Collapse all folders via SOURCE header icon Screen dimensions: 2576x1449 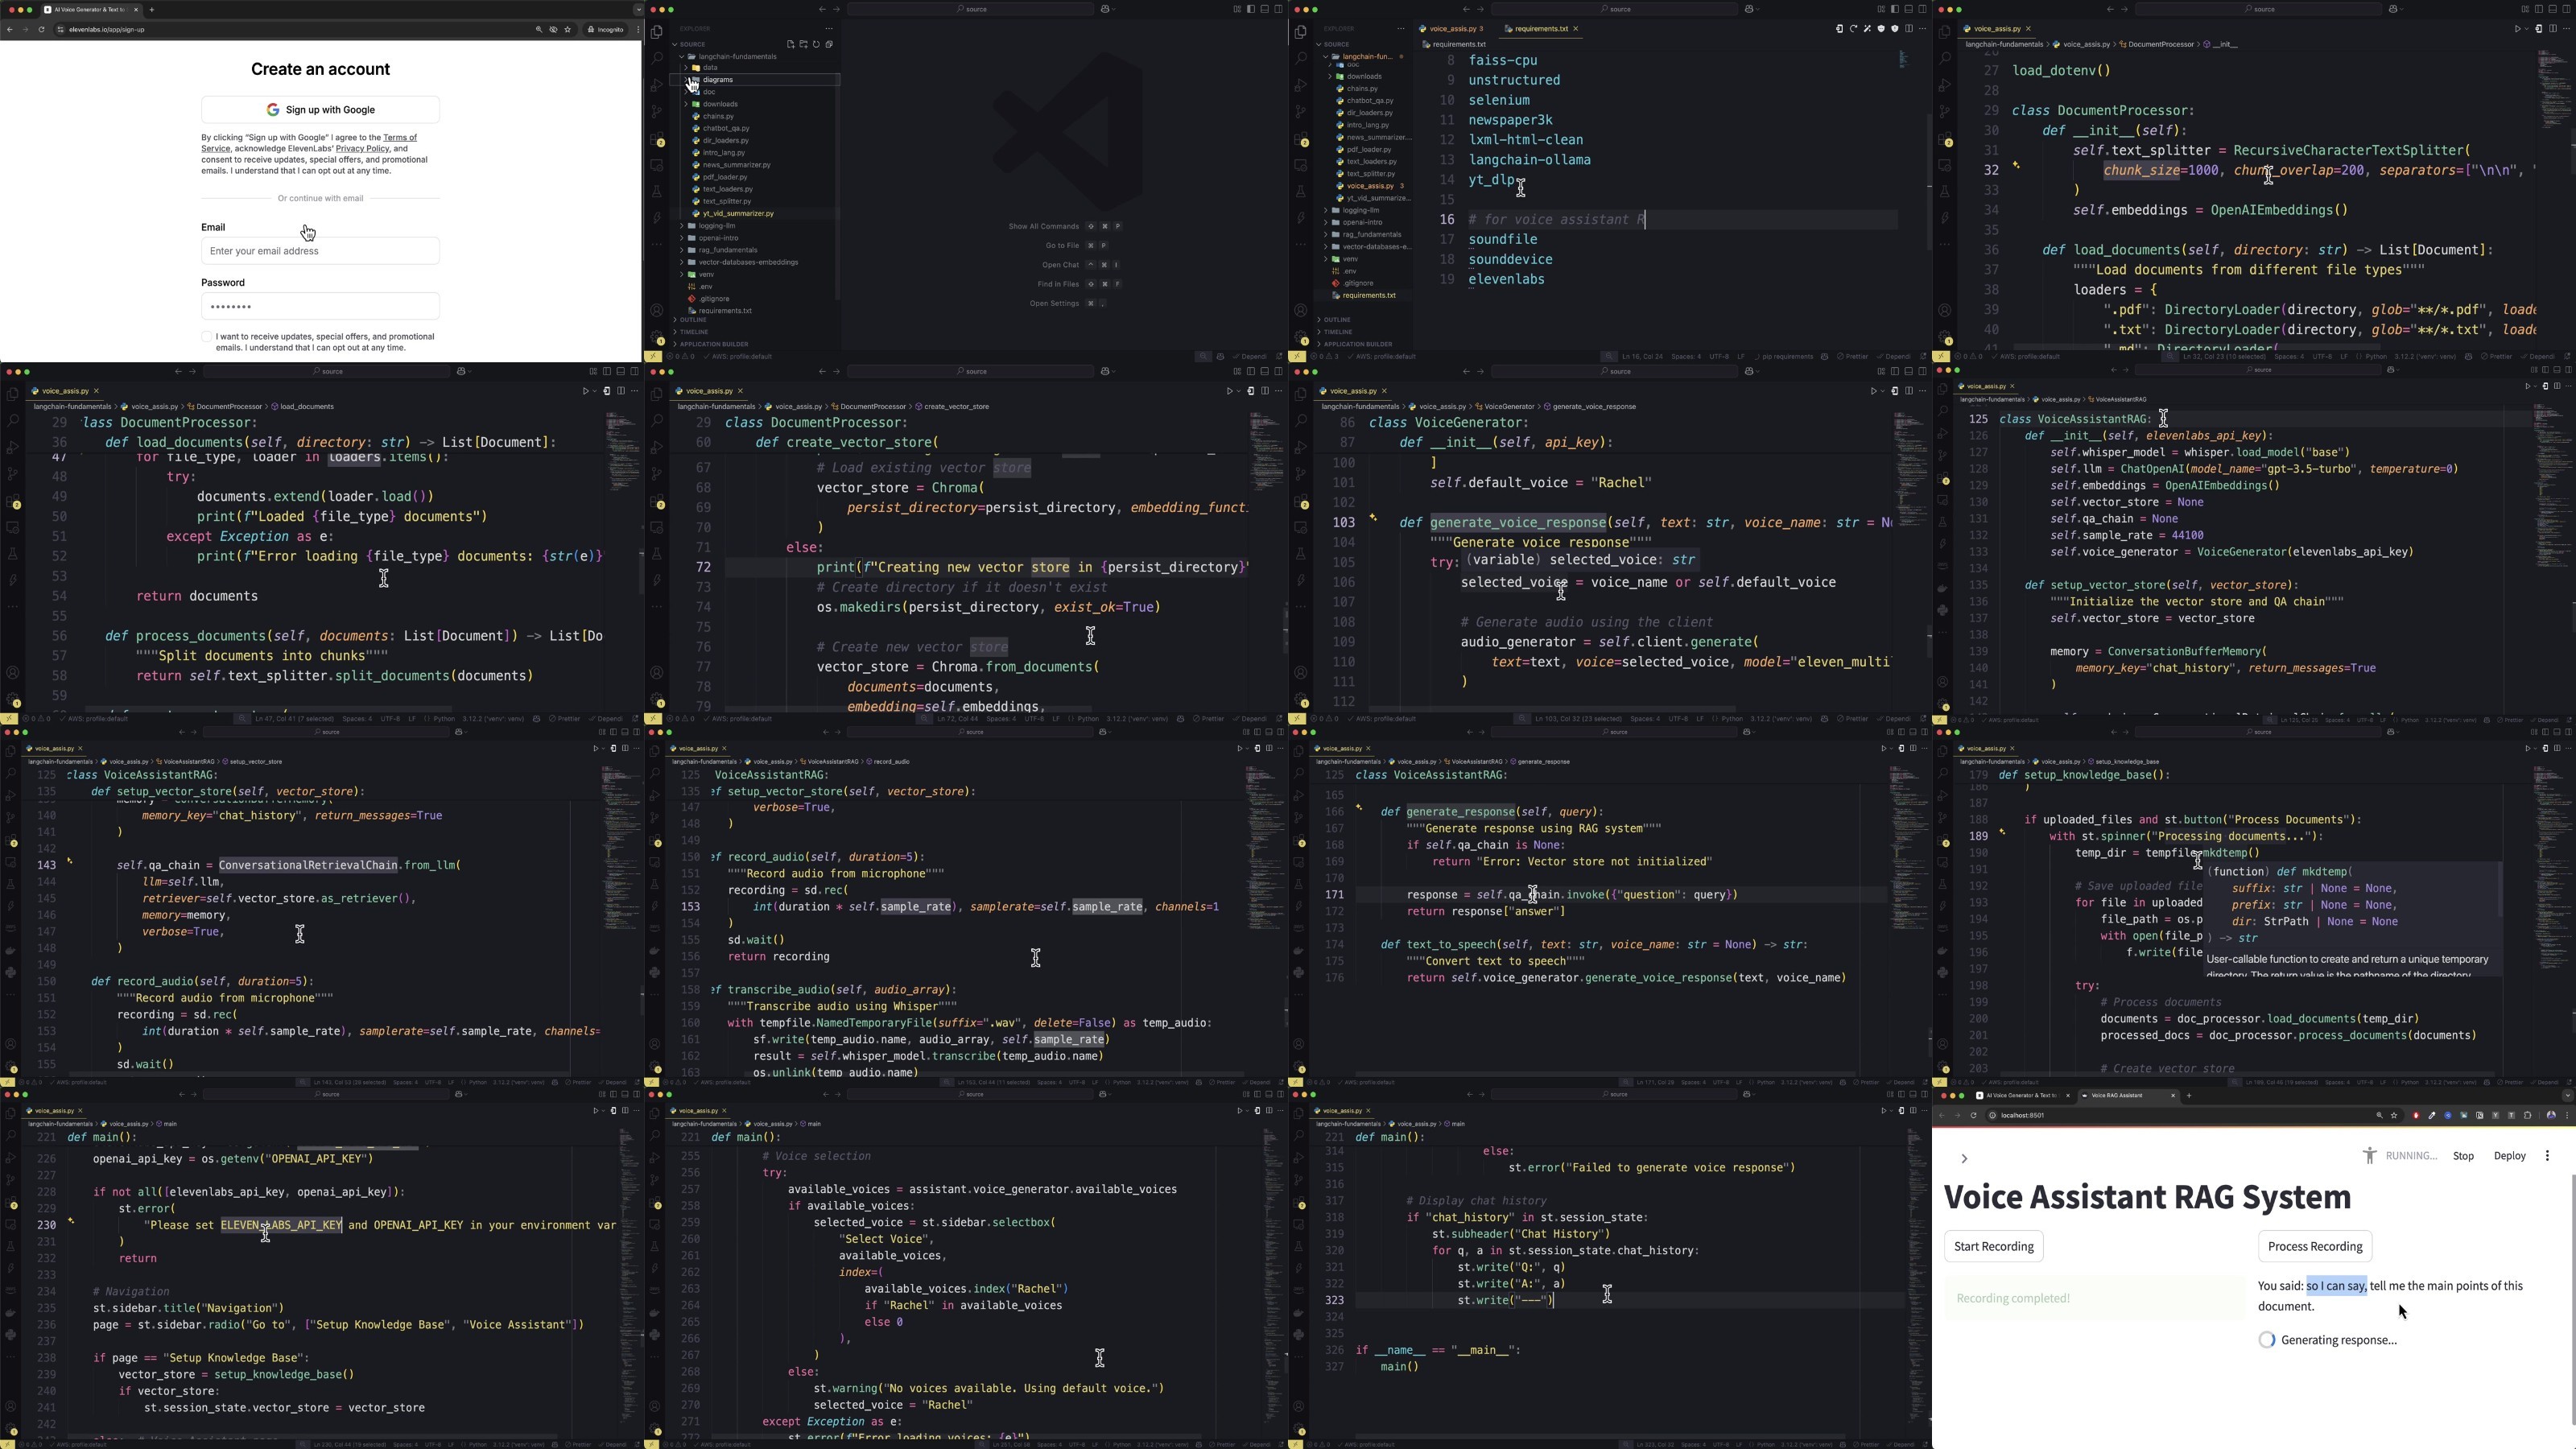pyautogui.click(x=829, y=44)
